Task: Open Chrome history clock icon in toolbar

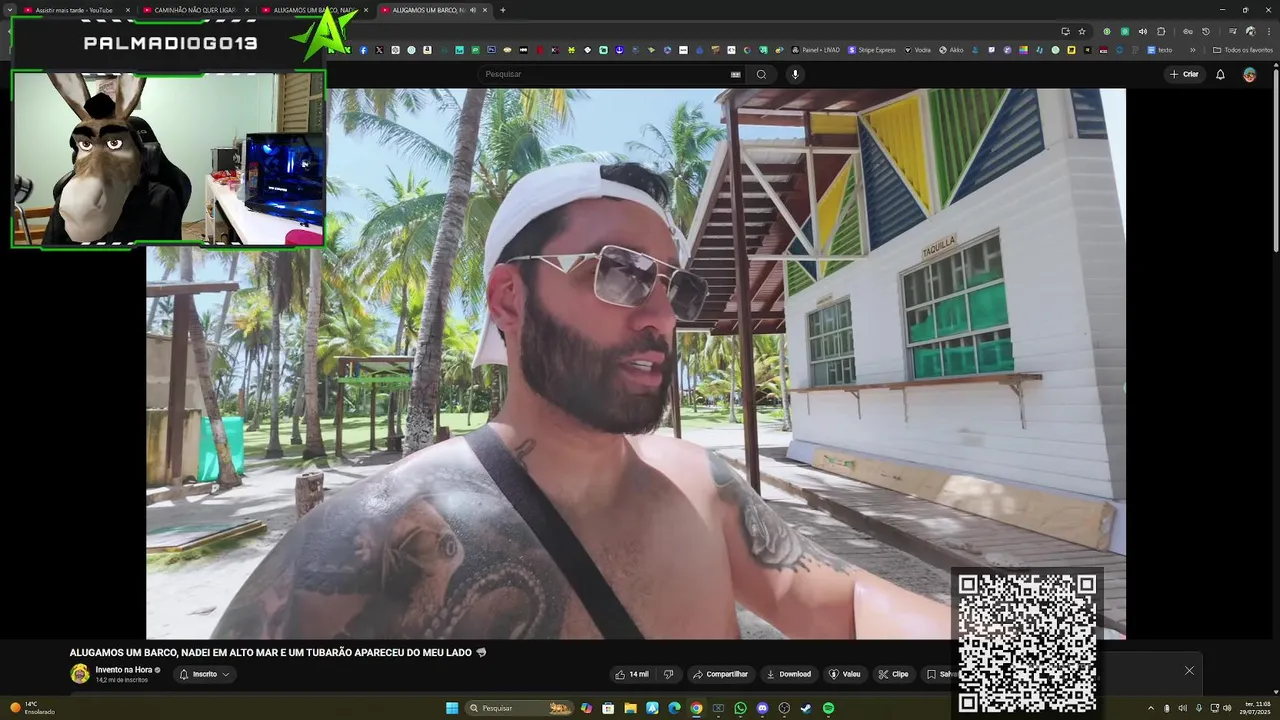Action: pos(1206,31)
